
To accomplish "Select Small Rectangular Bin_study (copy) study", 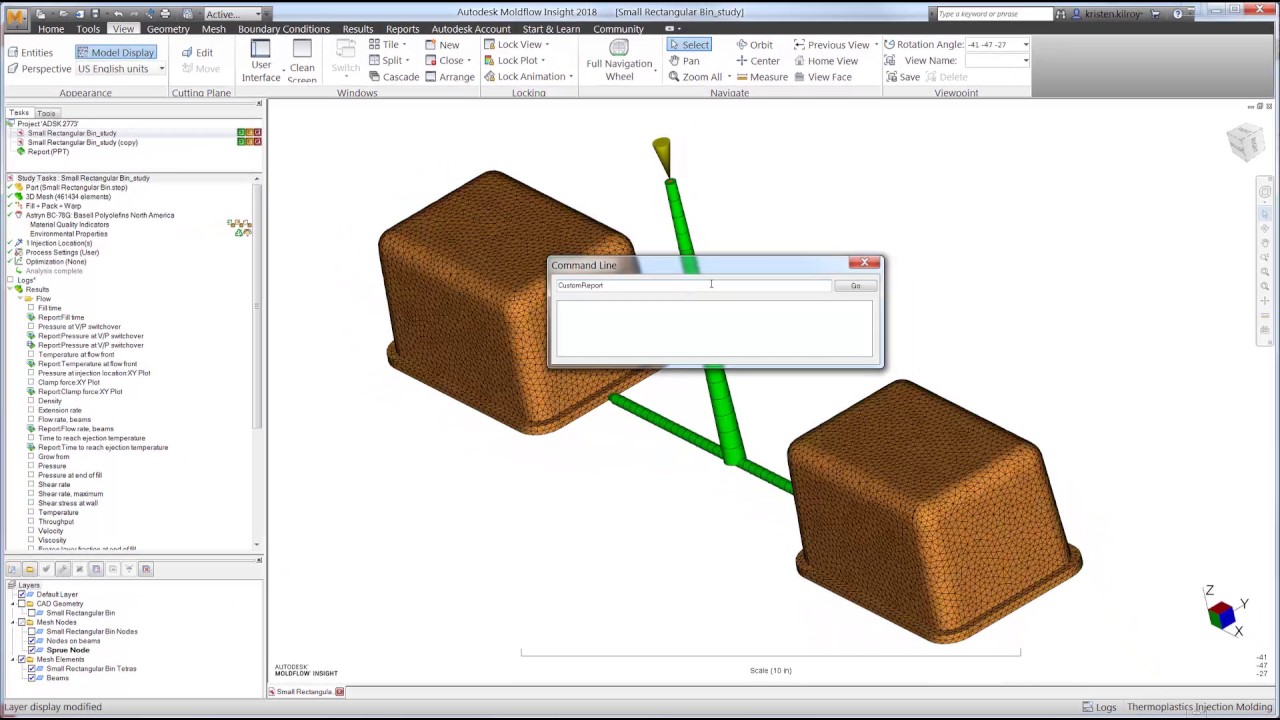I will pyautogui.click(x=82, y=142).
